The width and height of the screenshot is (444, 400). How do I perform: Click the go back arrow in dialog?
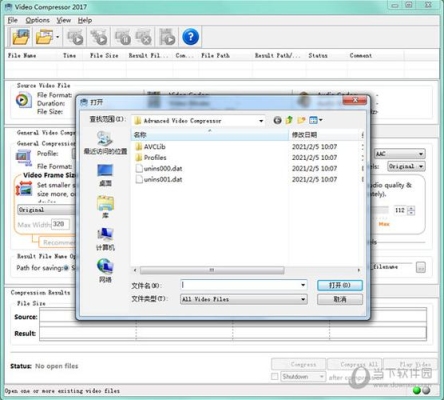pyautogui.click(x=277, y=120)
